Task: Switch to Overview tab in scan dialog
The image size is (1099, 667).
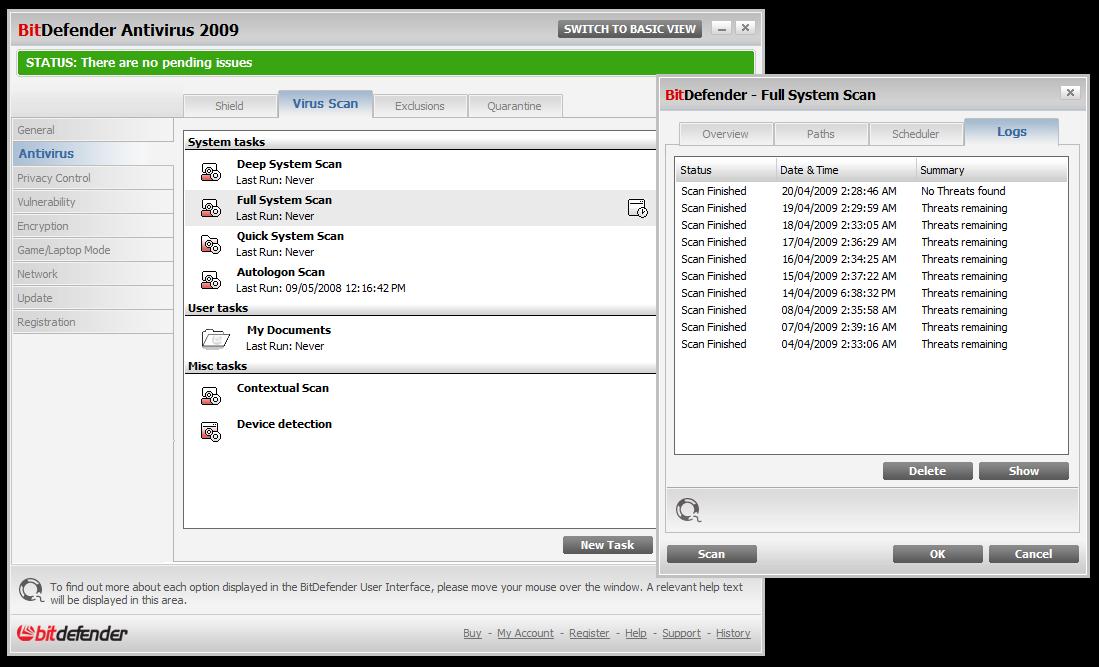Action: [725, 134]
